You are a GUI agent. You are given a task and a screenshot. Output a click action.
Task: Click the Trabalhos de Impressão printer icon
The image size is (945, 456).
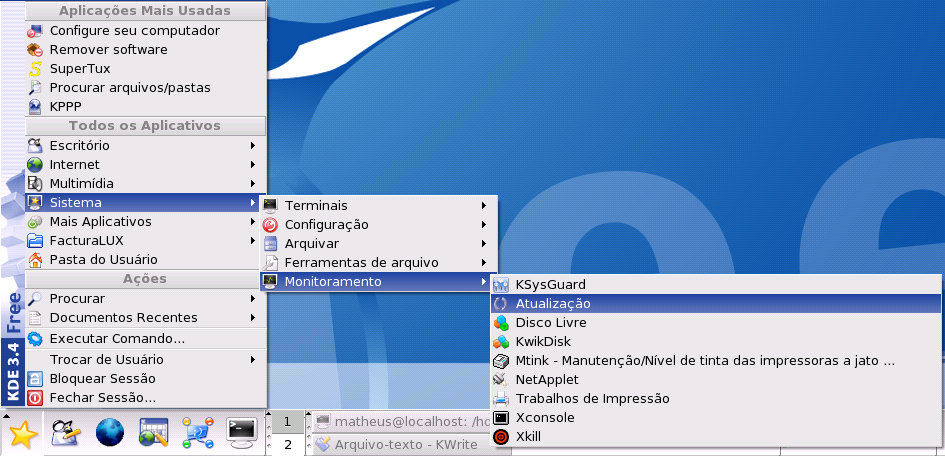tap(501, 398)
